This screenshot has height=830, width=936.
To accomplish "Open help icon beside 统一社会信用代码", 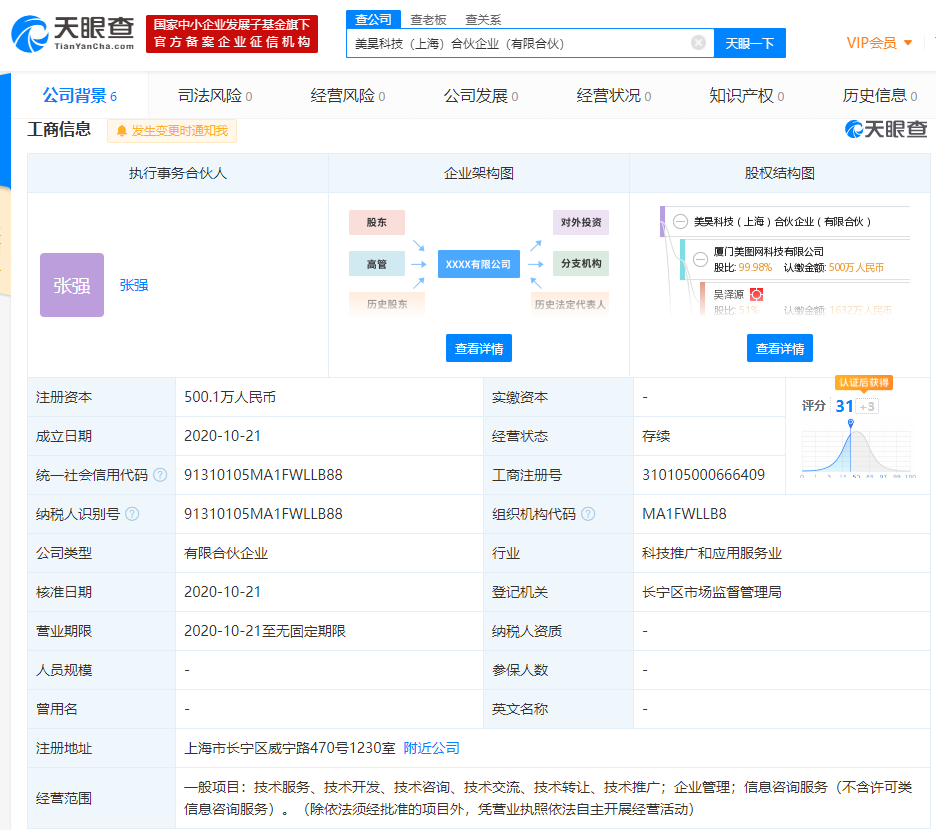I will tap(160, 475).
